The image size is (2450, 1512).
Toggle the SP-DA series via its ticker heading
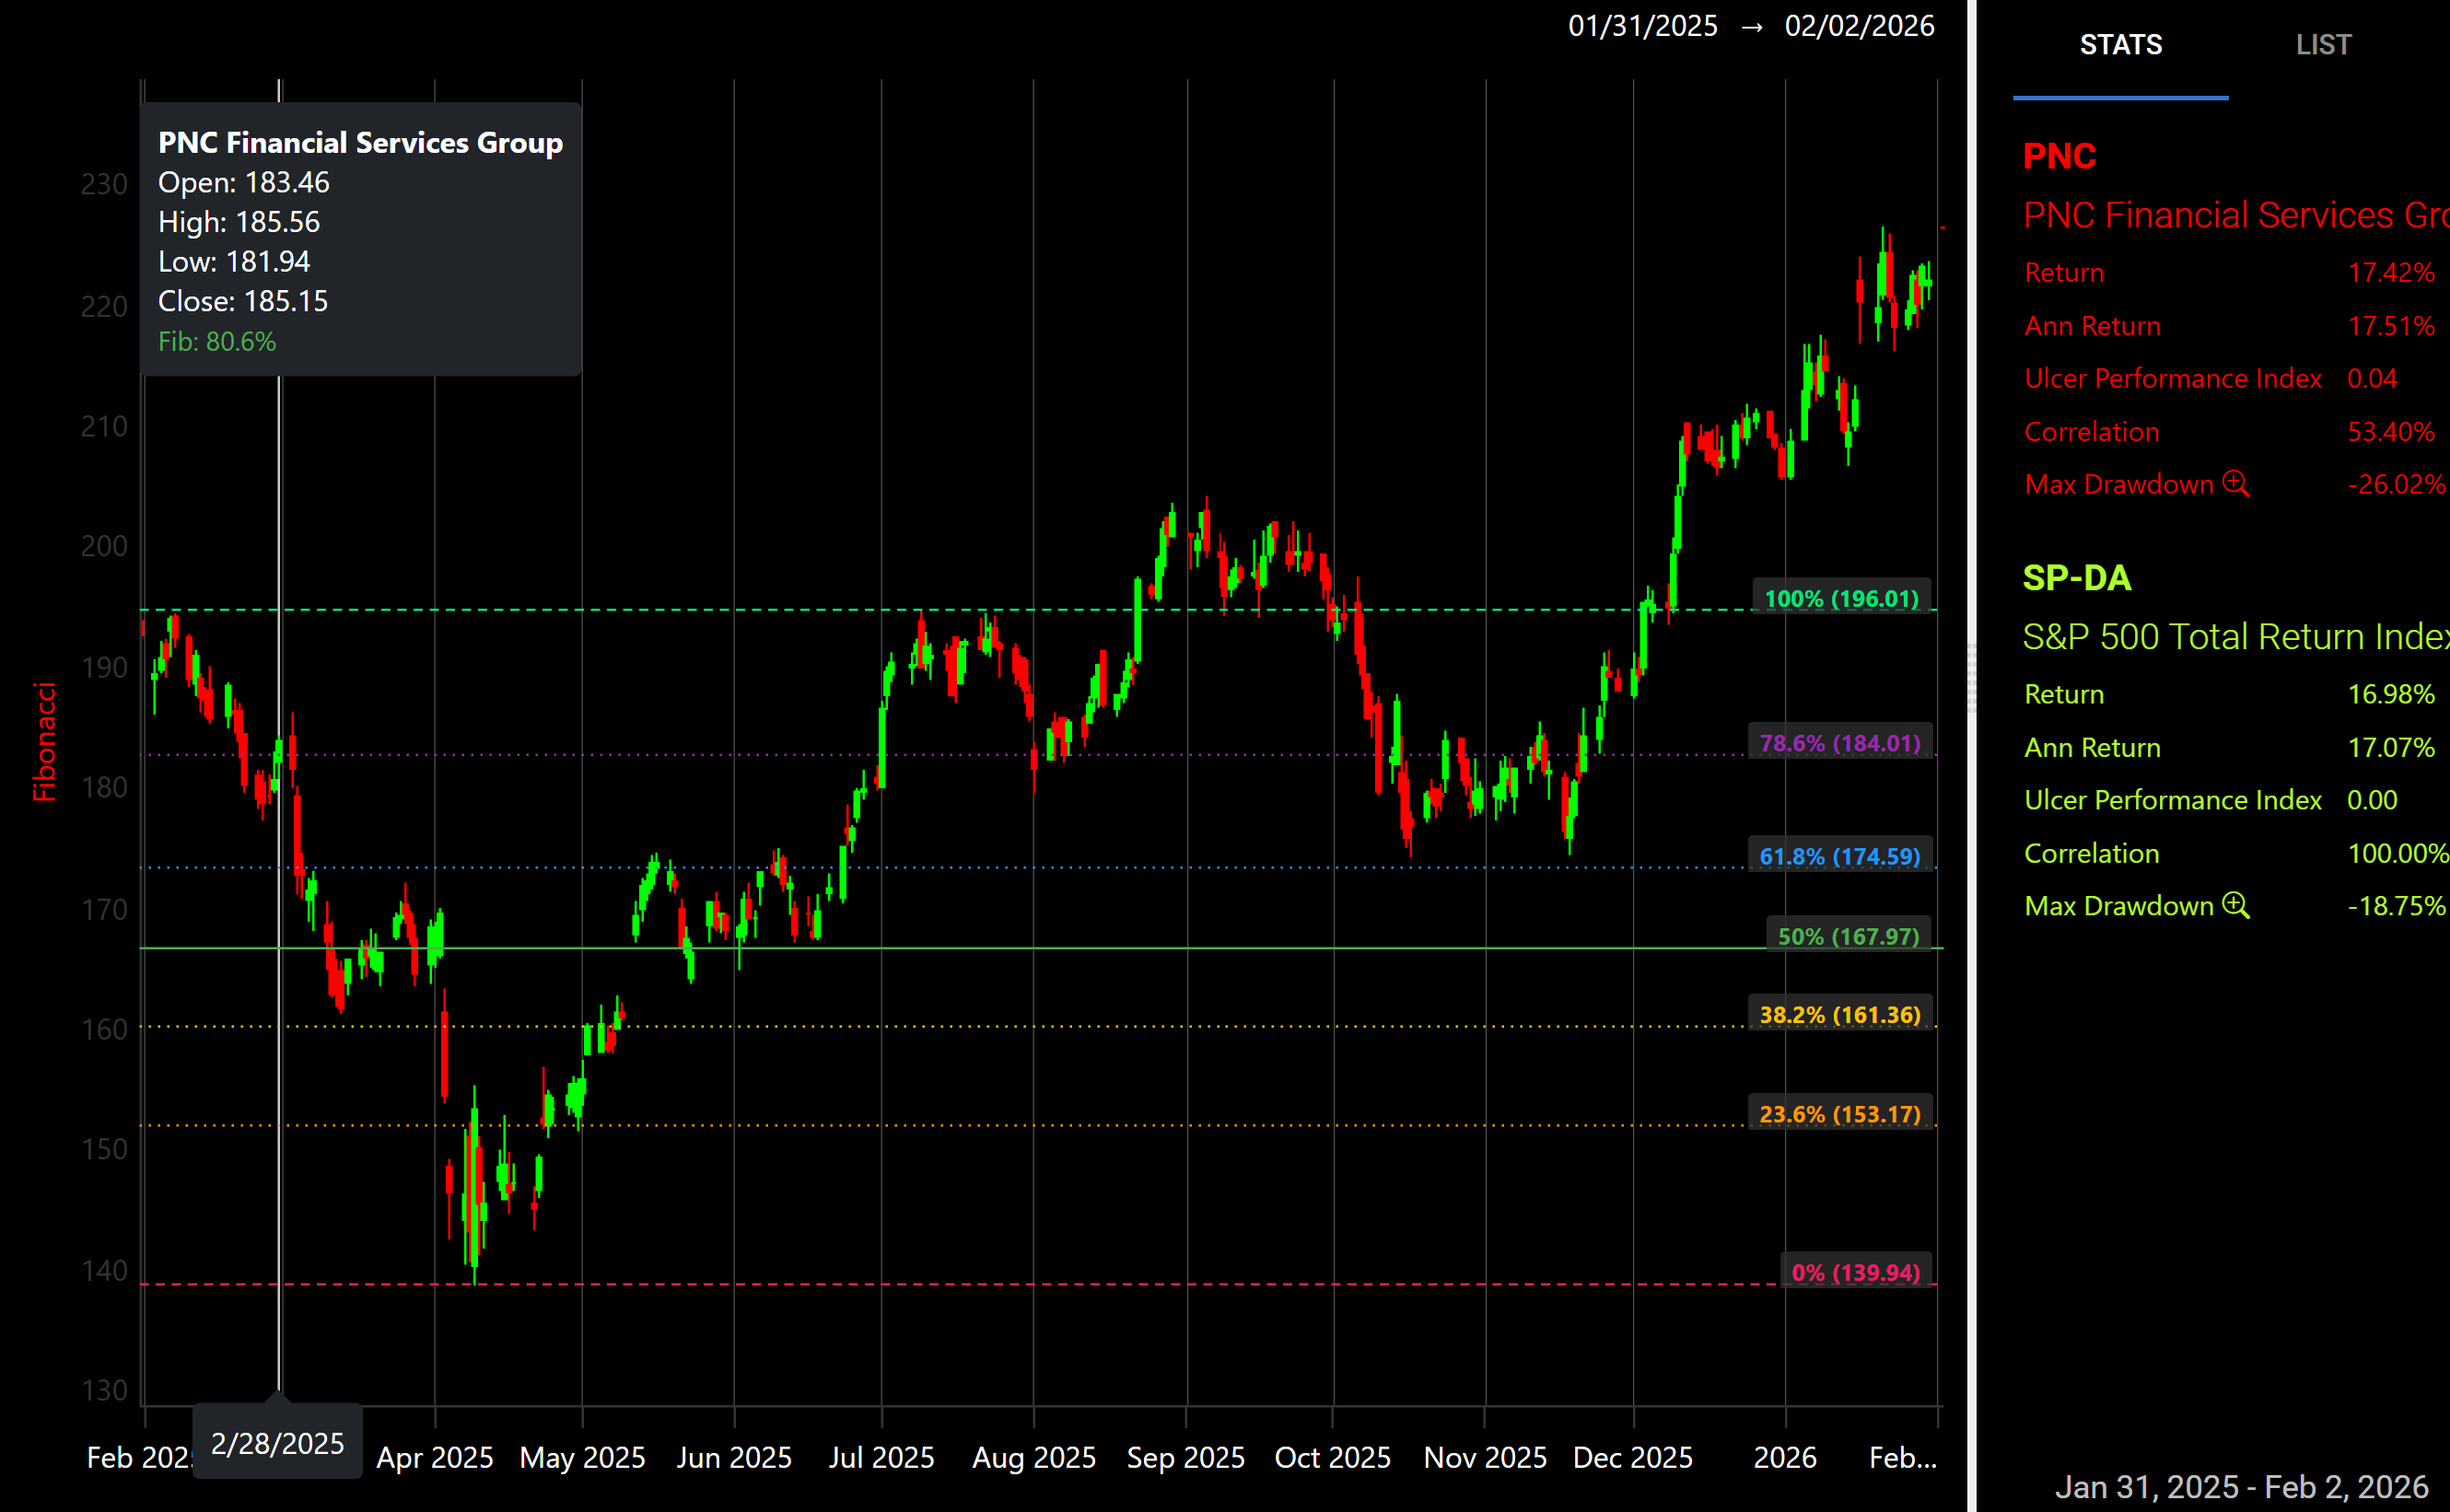2077,578
